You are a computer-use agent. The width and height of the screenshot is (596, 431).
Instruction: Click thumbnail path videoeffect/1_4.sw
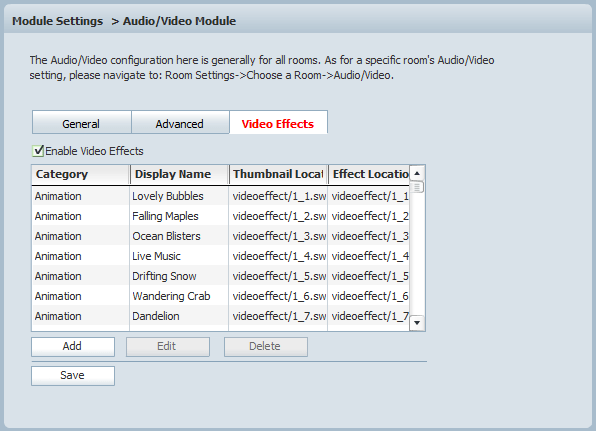278,256
